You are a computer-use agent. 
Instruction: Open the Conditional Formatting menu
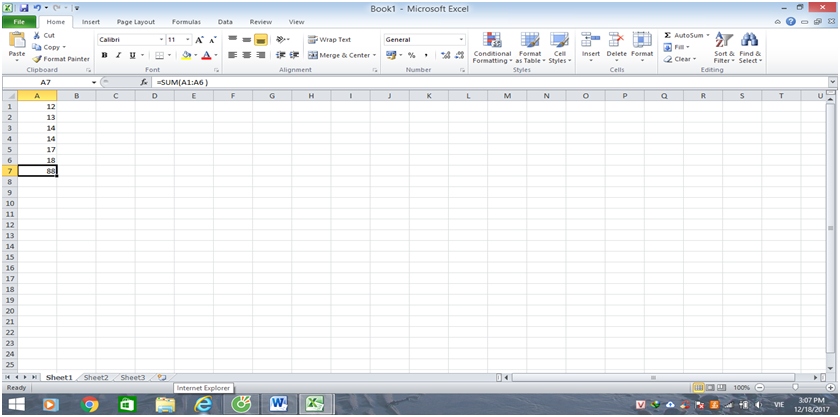(x=492, y=47)
